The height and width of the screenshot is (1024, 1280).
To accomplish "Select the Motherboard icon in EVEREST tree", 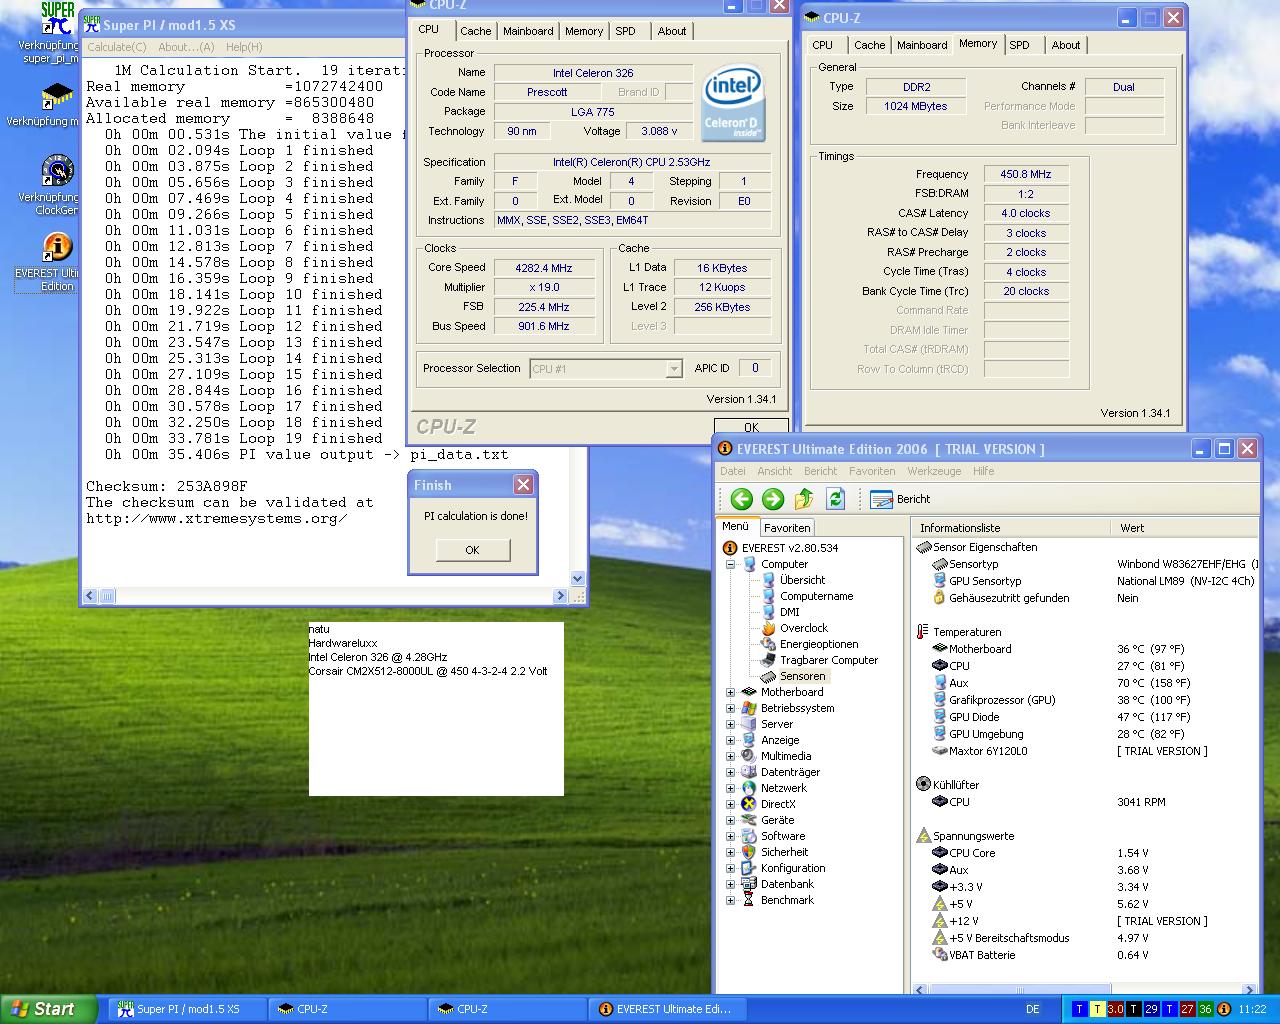I will [749, 692].
